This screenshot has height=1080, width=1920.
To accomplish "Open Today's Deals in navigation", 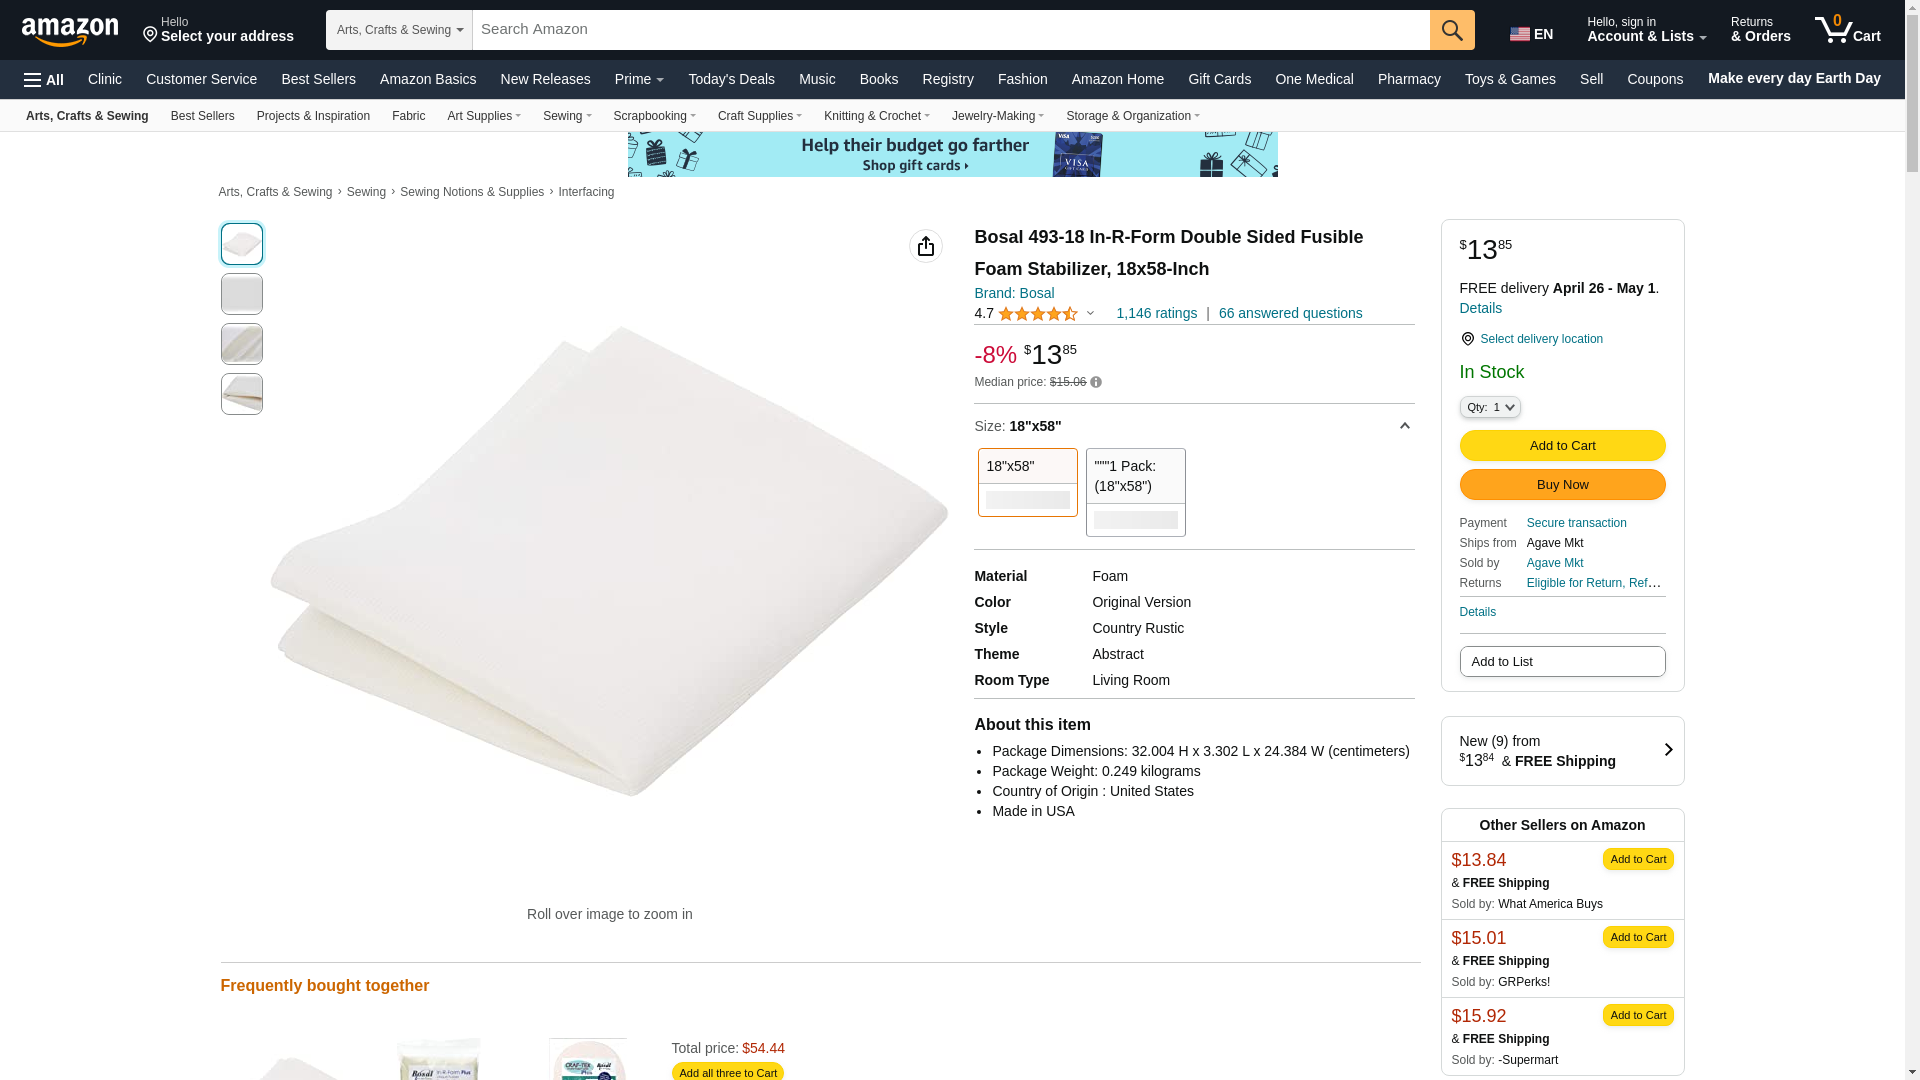I will click(731, 79).
